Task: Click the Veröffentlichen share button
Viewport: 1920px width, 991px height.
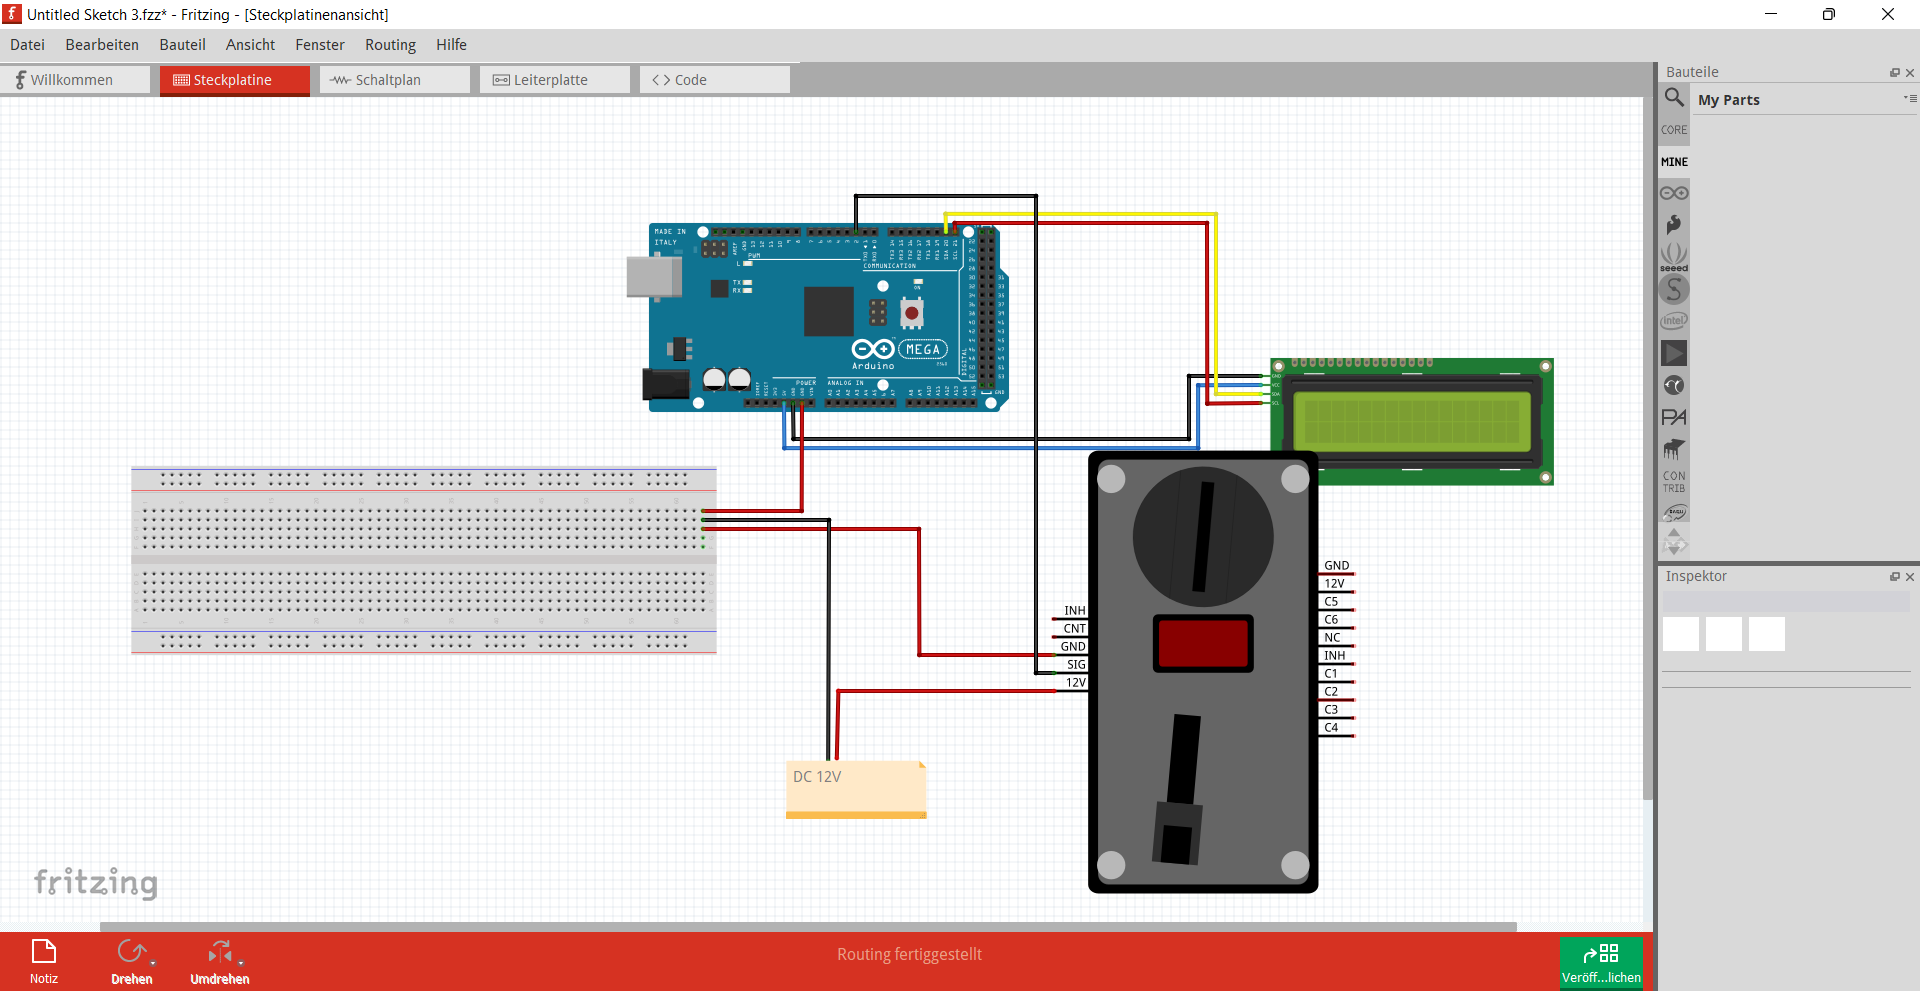Action: (x=1601, y=962)
